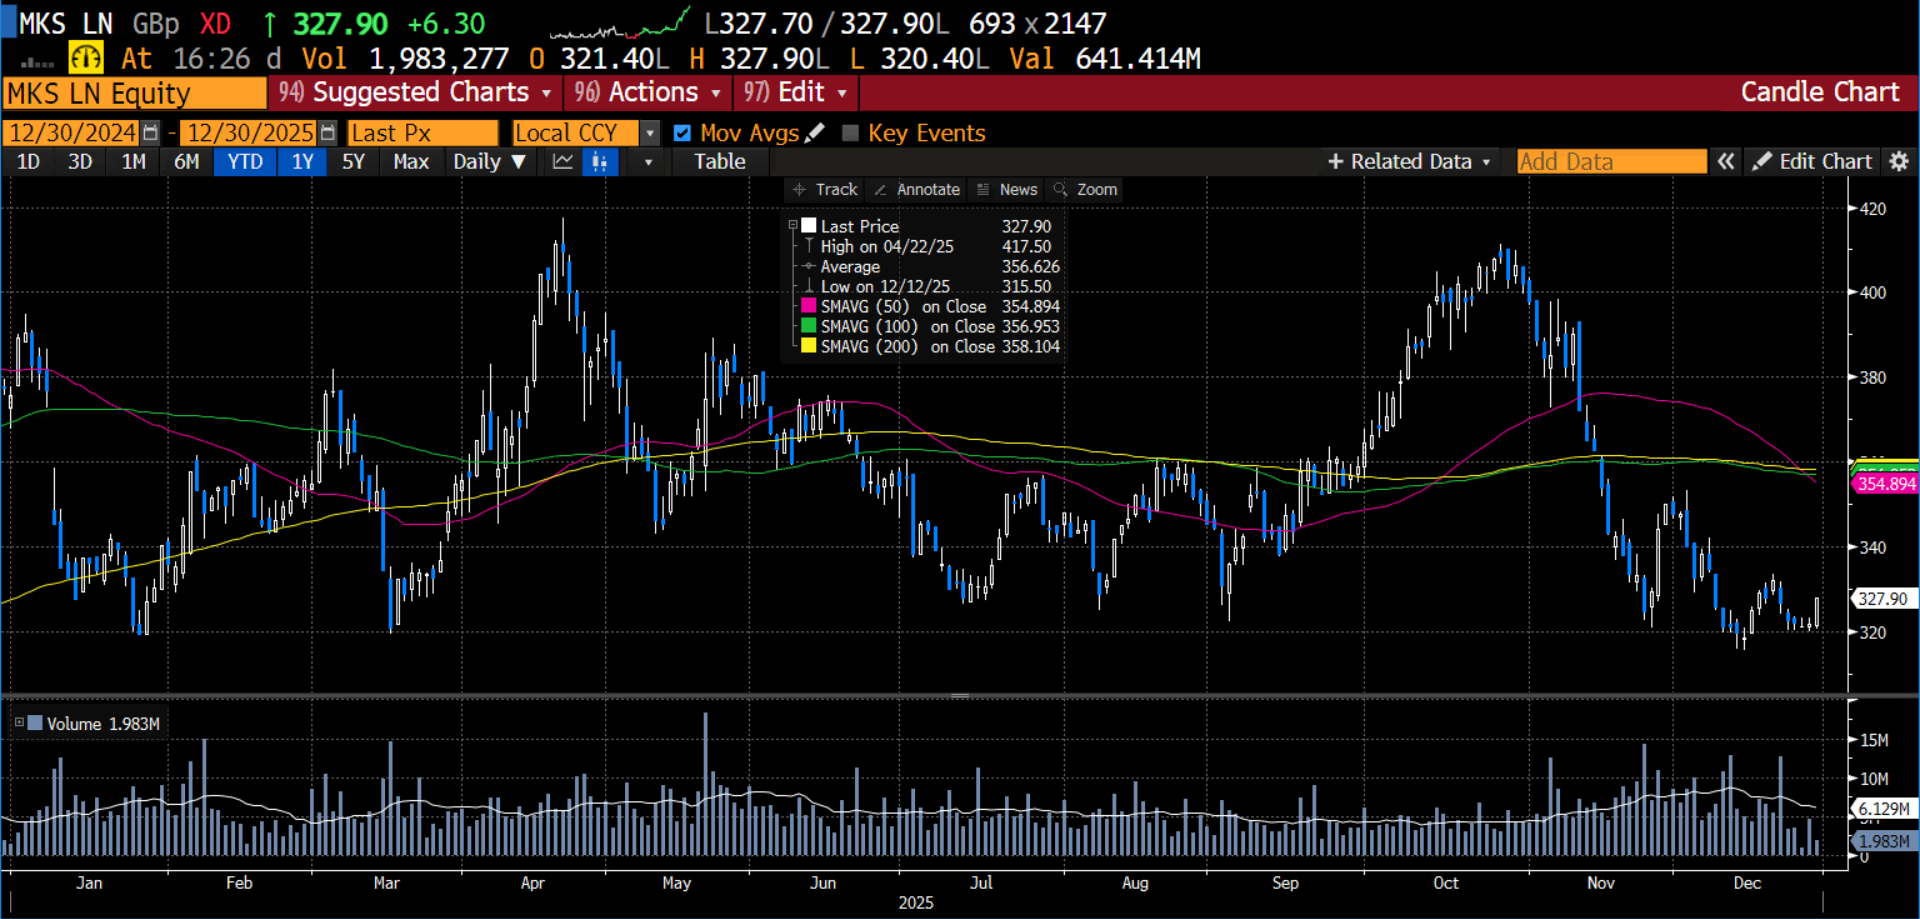Viewport: 1920px width, 919px height.
Task: Expand the Daily periodicity dropdown
Action: (488, 162)
